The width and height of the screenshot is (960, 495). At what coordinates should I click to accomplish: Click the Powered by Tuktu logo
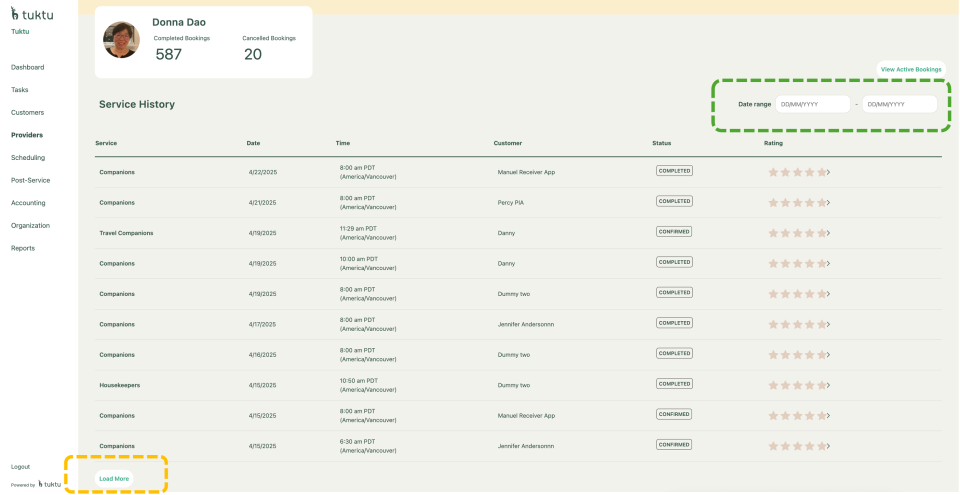pos(50,484)
